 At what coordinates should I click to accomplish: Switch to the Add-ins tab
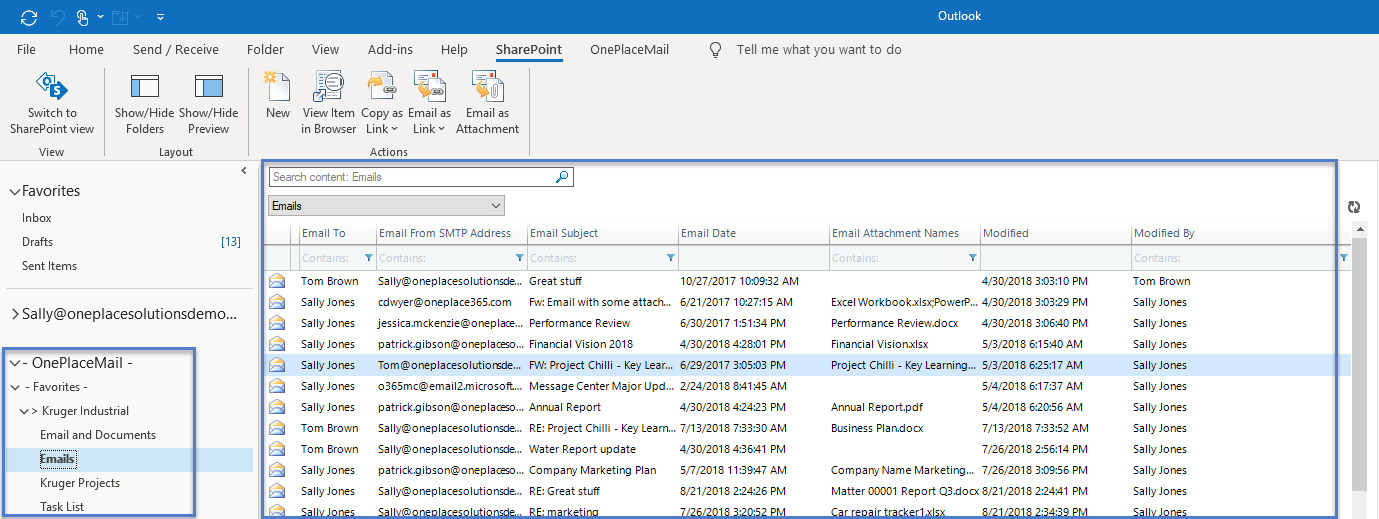(x=390, y=49)
